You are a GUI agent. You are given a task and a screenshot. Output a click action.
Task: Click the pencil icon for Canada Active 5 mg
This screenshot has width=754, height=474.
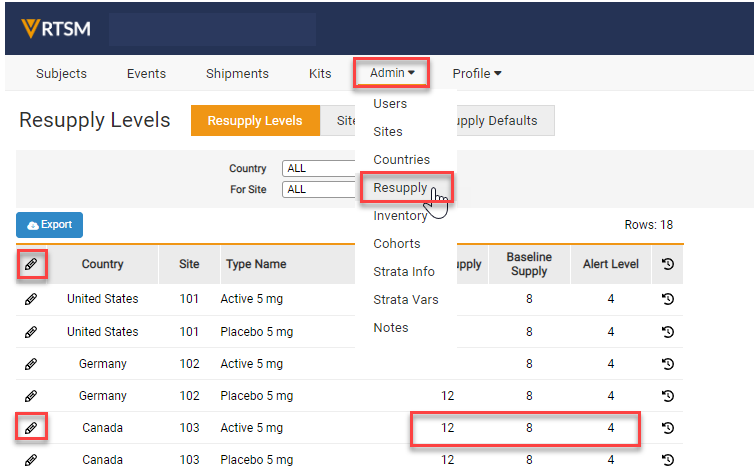(x=31, y=428)
